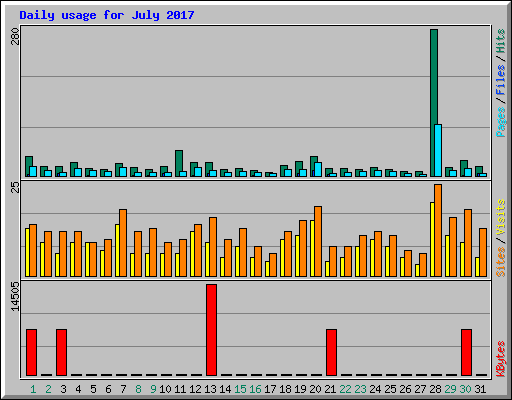The image size is (512, 400).
Task: Click the red KBytes bar for day 30
Action: coord(466,352)
